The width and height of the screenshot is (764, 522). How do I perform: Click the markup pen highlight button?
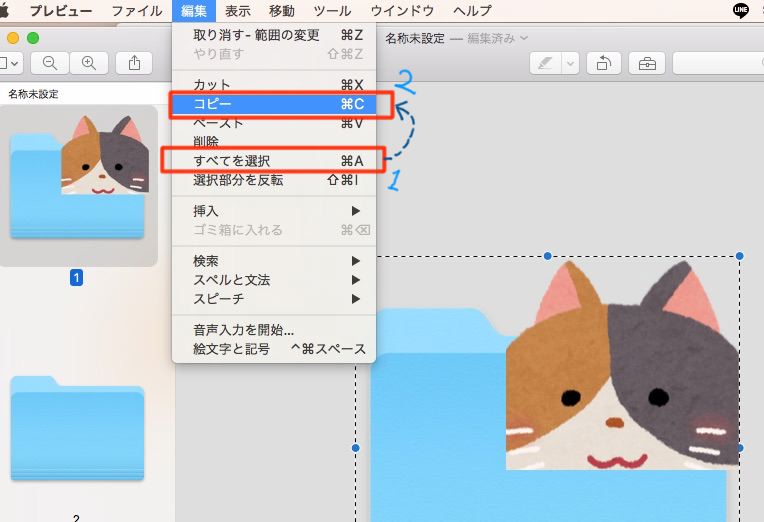tap(545, 63)
